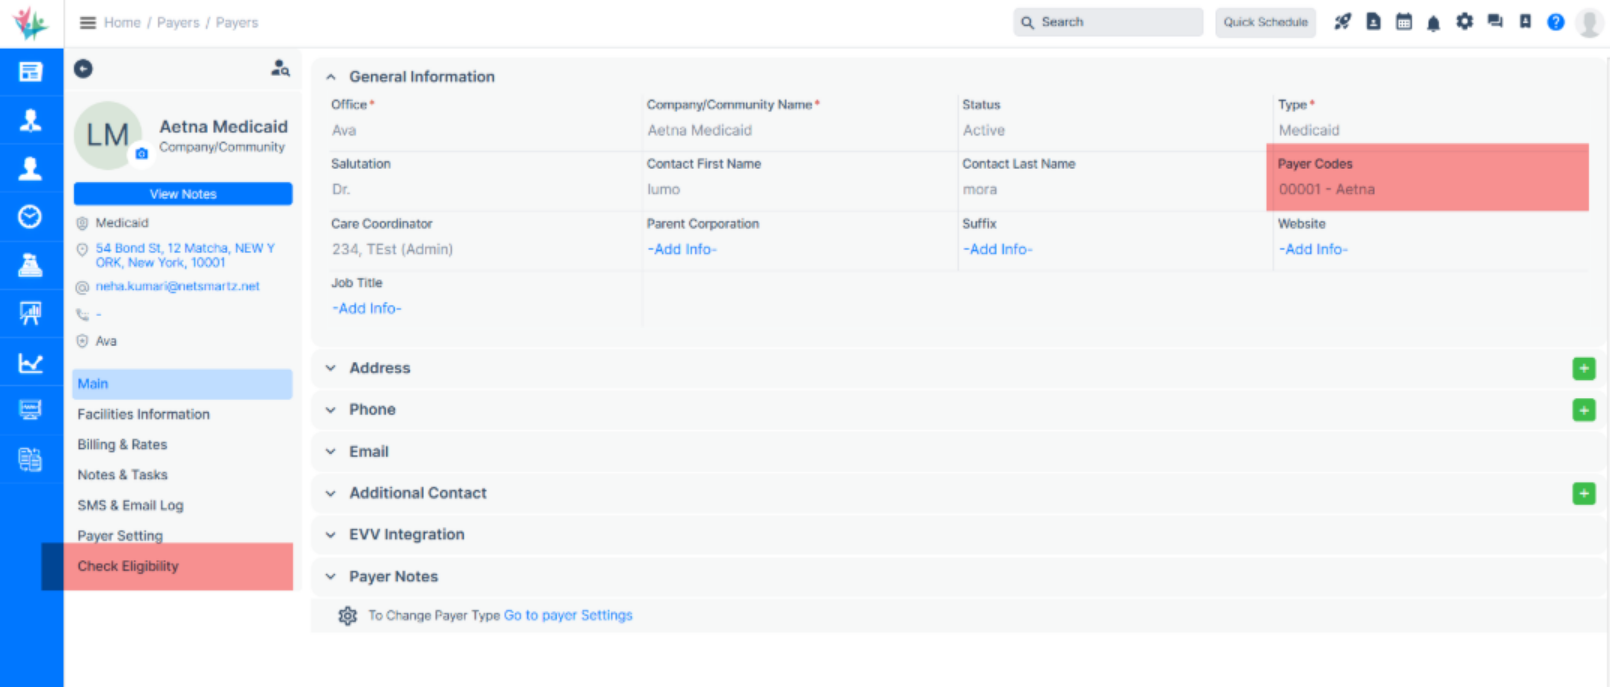Expand the EVV Integration section
Screen dimensions: 1610x687
click(330, 535)
